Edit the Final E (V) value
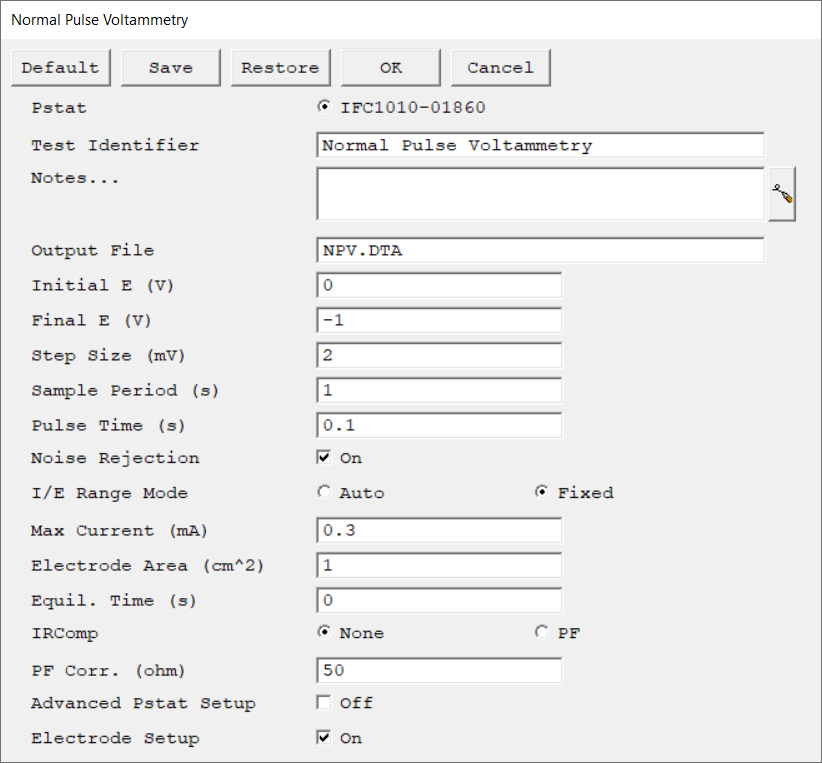Viewport: 822px width, 763px height. click(x=439, y=321)
